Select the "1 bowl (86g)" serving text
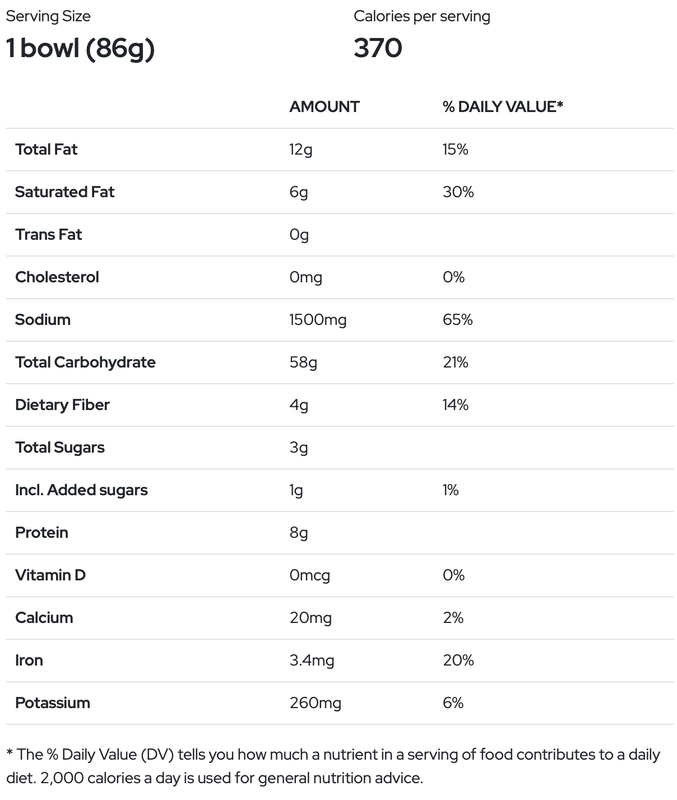 [x=81, y=48]
